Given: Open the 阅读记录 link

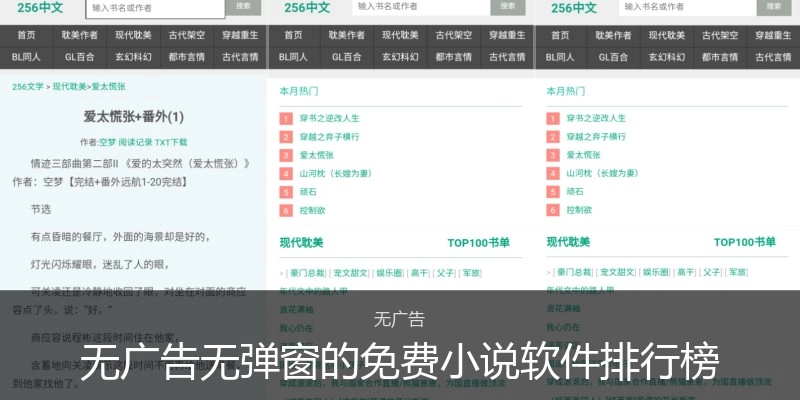Looking at the screenshot, I should point(135,142).
